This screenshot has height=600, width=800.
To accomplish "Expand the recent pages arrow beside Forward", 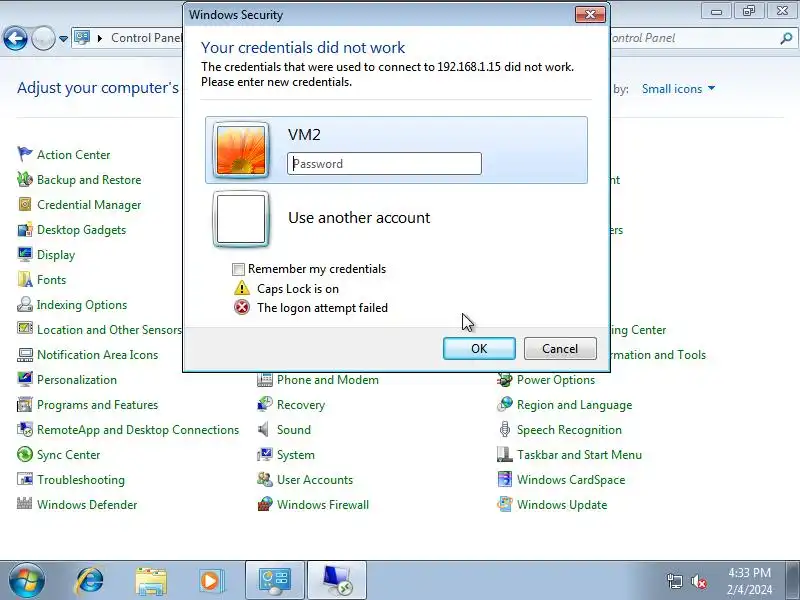I will (x=63, y=39).
